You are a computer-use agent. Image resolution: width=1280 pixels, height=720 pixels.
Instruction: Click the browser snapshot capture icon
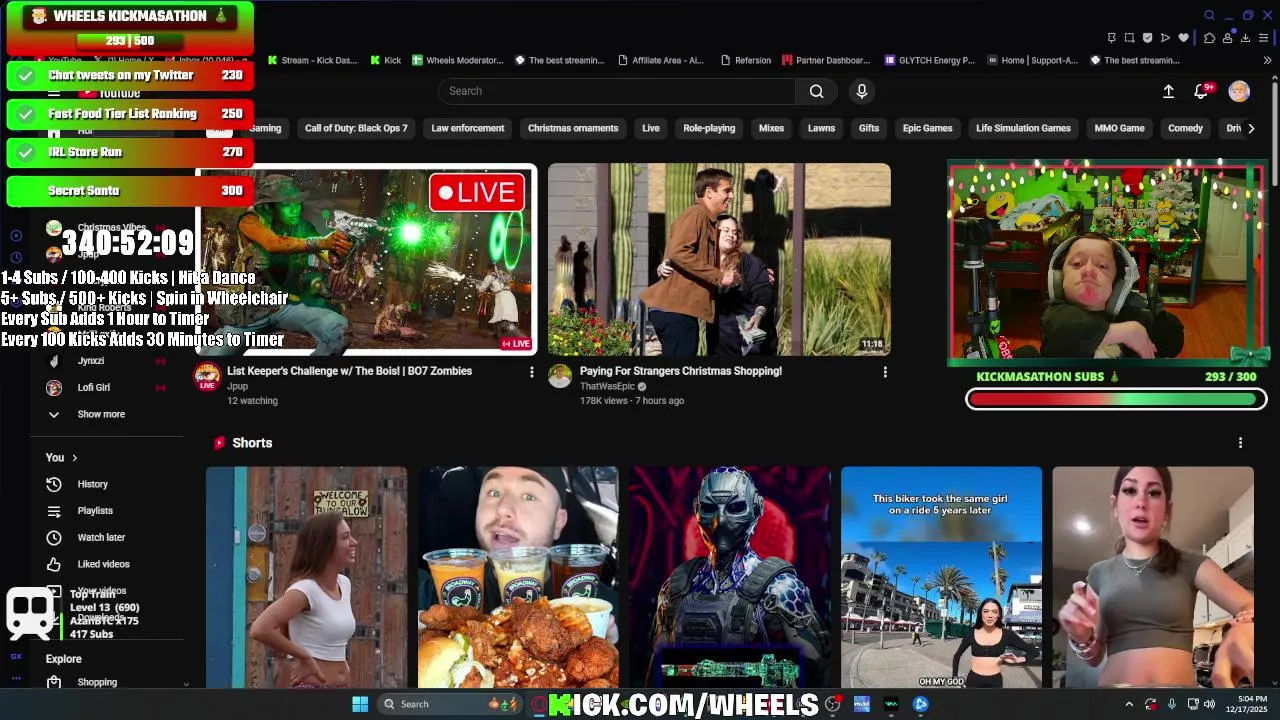point(1129,38)
